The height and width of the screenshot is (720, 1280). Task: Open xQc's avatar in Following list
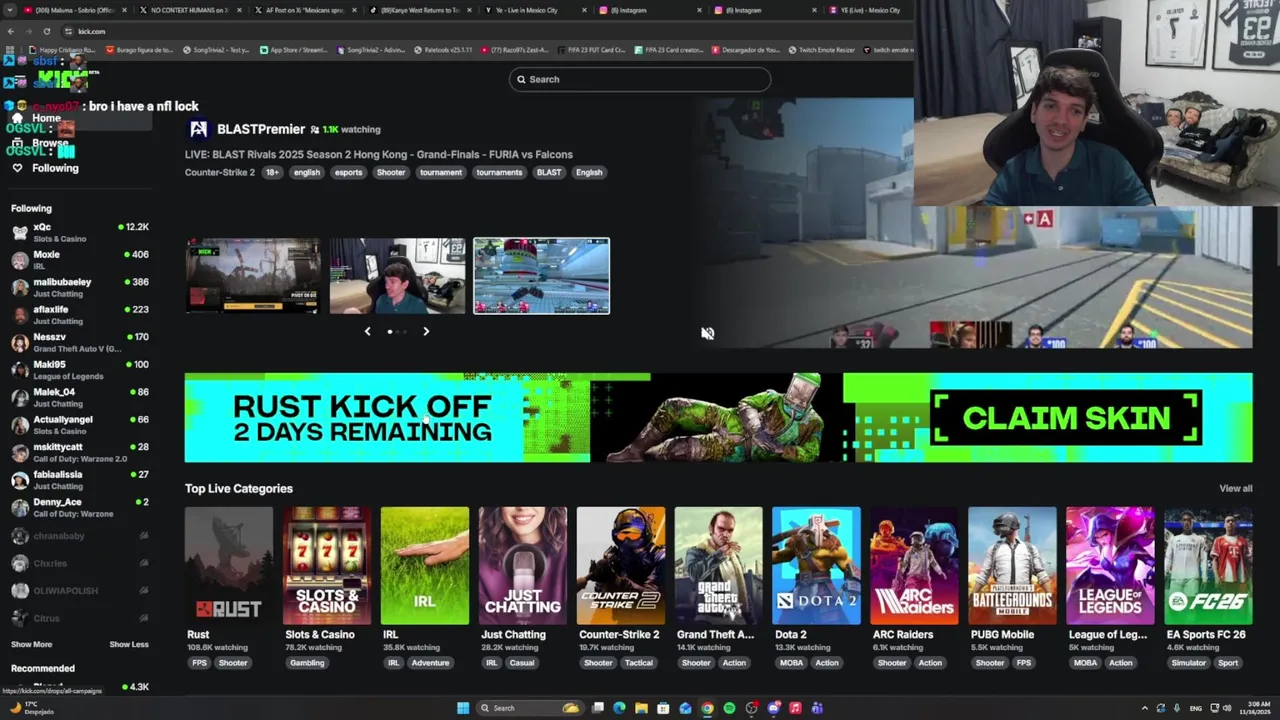click(x=20, y=233)
